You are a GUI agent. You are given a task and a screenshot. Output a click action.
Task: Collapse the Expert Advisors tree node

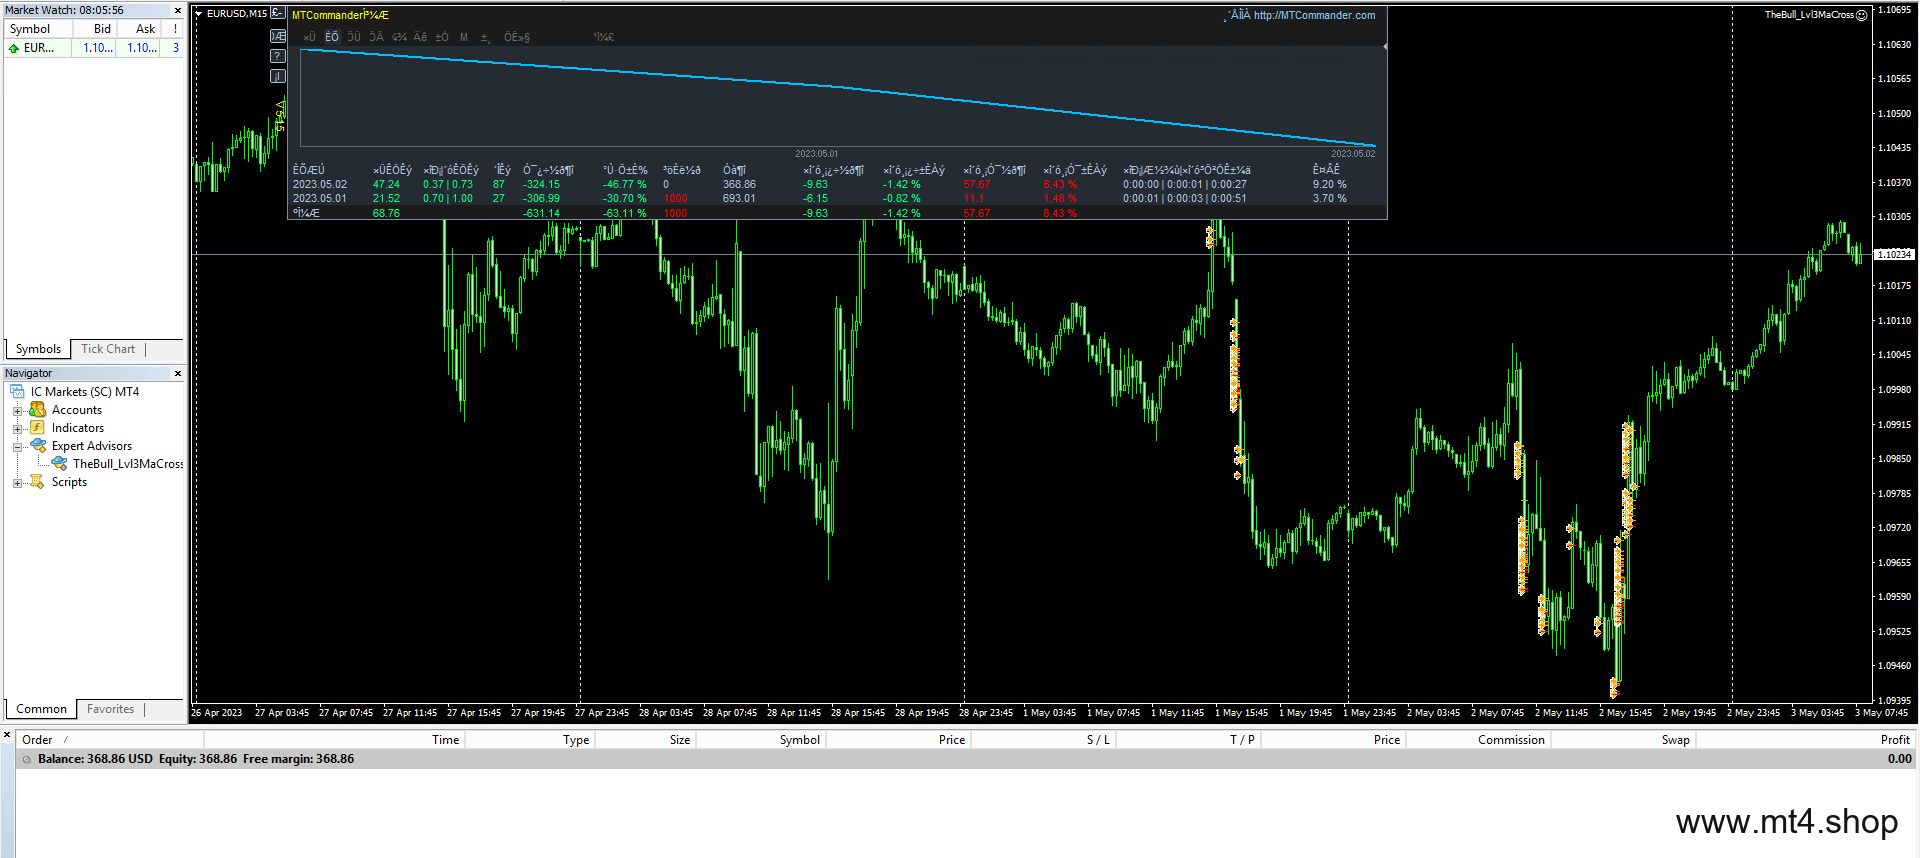[x=17, y=446]
